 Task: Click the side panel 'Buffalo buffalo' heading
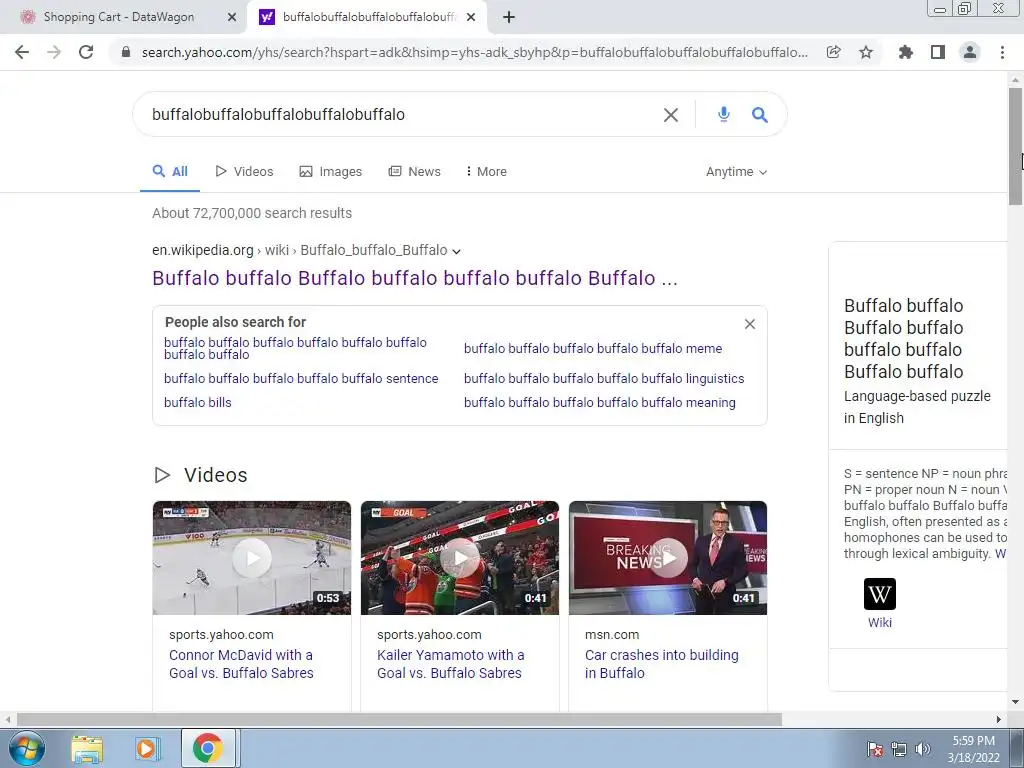(904, 339)
